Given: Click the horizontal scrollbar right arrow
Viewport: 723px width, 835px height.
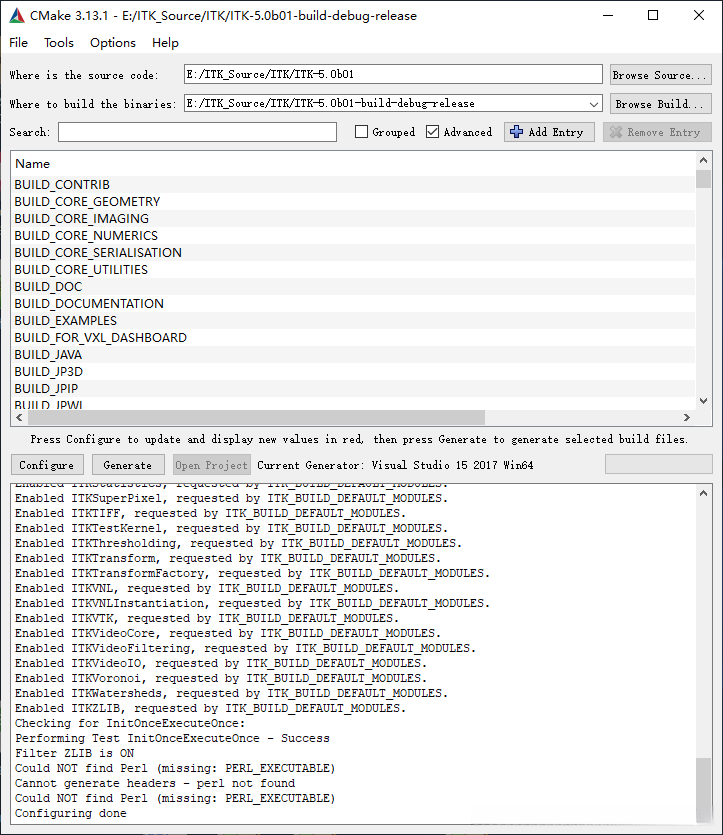Looking at the screenshot, I should coord(687,418).
